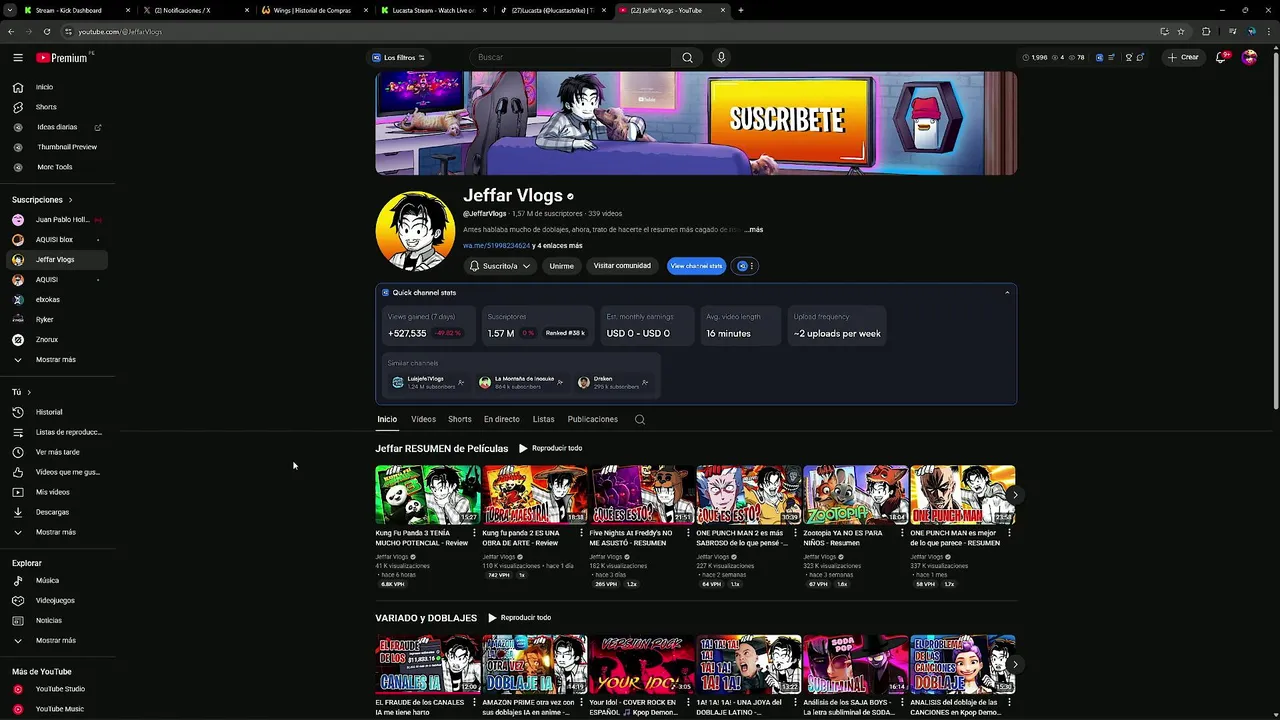Open Noticias under Explorar
The height and width of the screenshot is (720, 1280).
(x=57, y=620)
